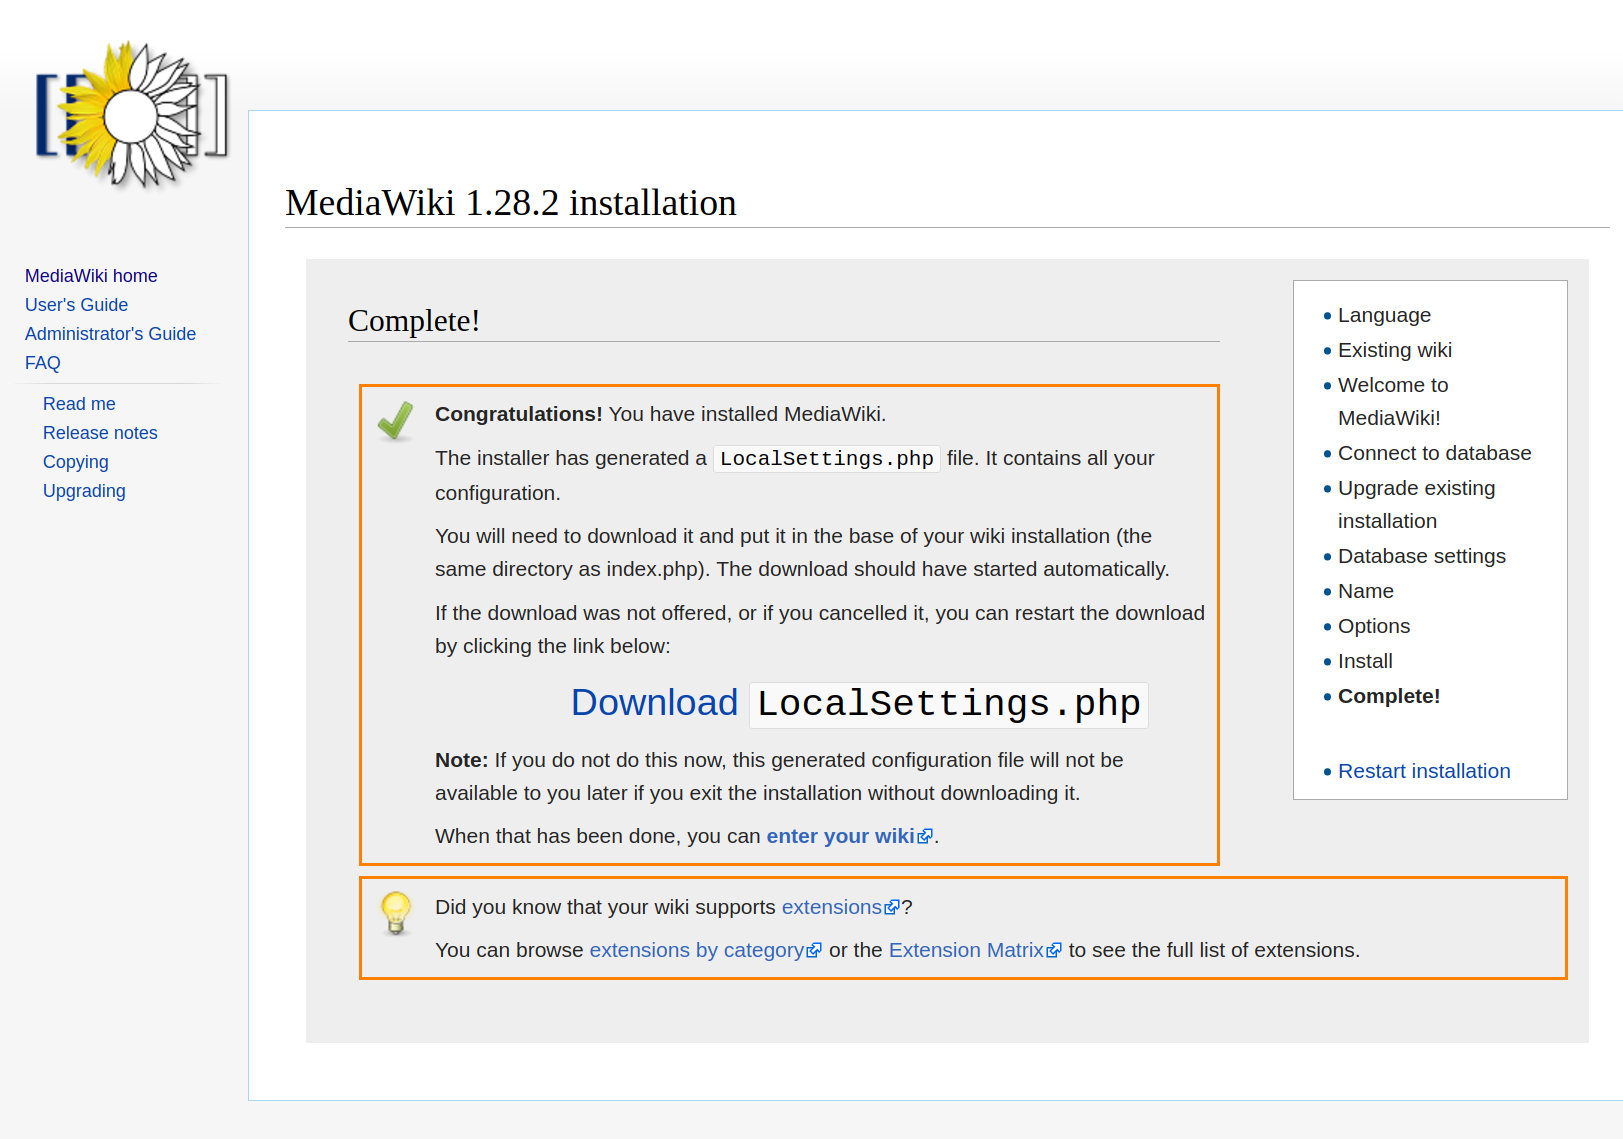Open the User's Guide
Screen dimensions: 1623x1139
(76, 304)
